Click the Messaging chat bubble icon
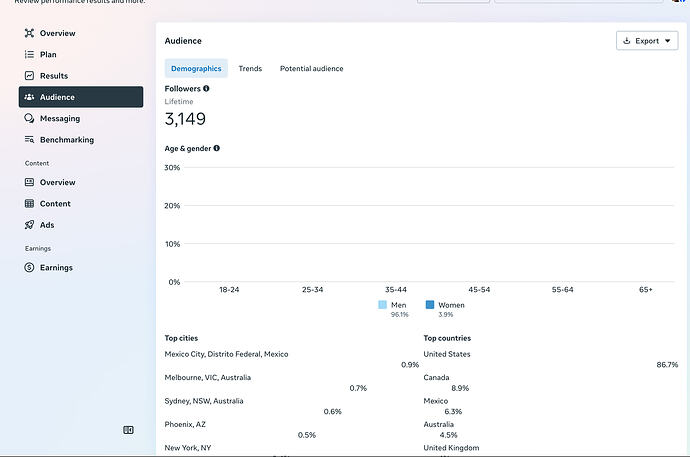The height and width of the screenshot is (457, 690). [29, 118]
